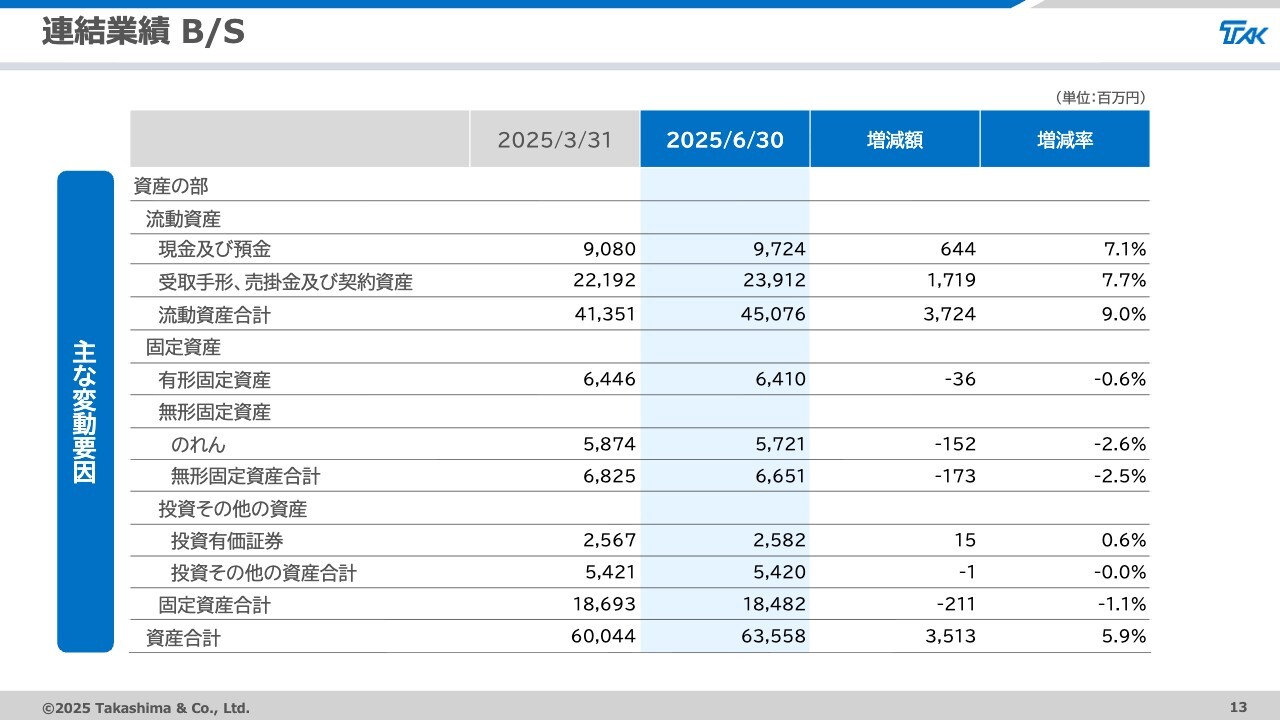Image resolution: width=1280 pixels, height=720 pixels.
Task: Click the change amount -173
Action: click(955, 477)
